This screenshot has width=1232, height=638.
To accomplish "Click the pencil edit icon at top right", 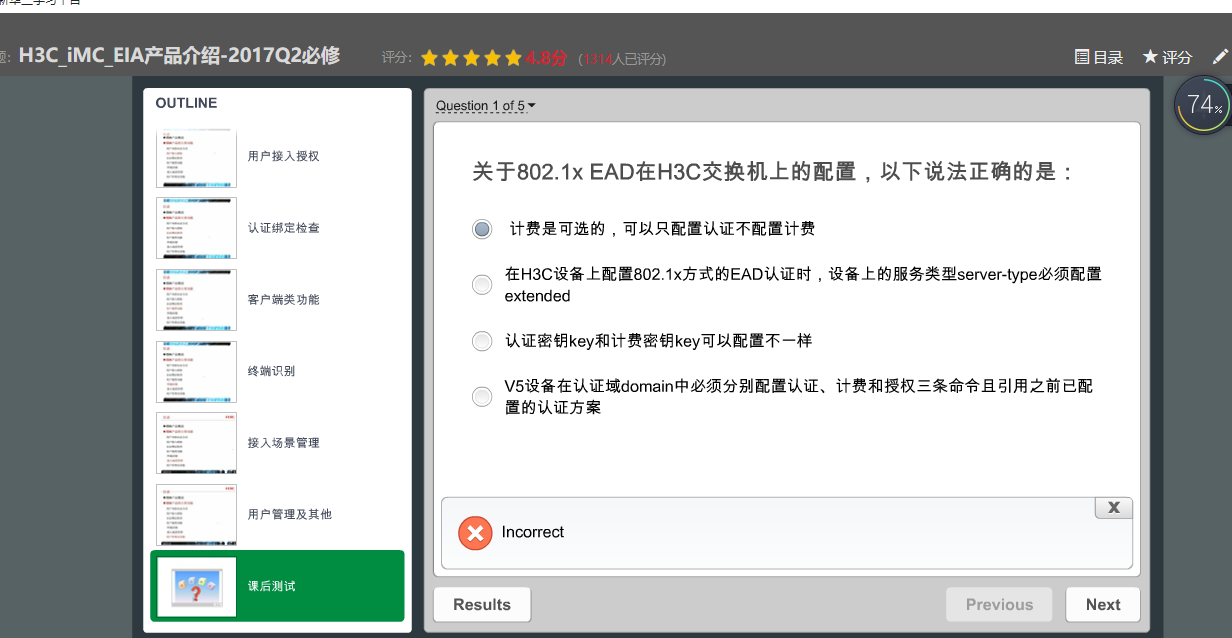I will [x=1220, y=57].
